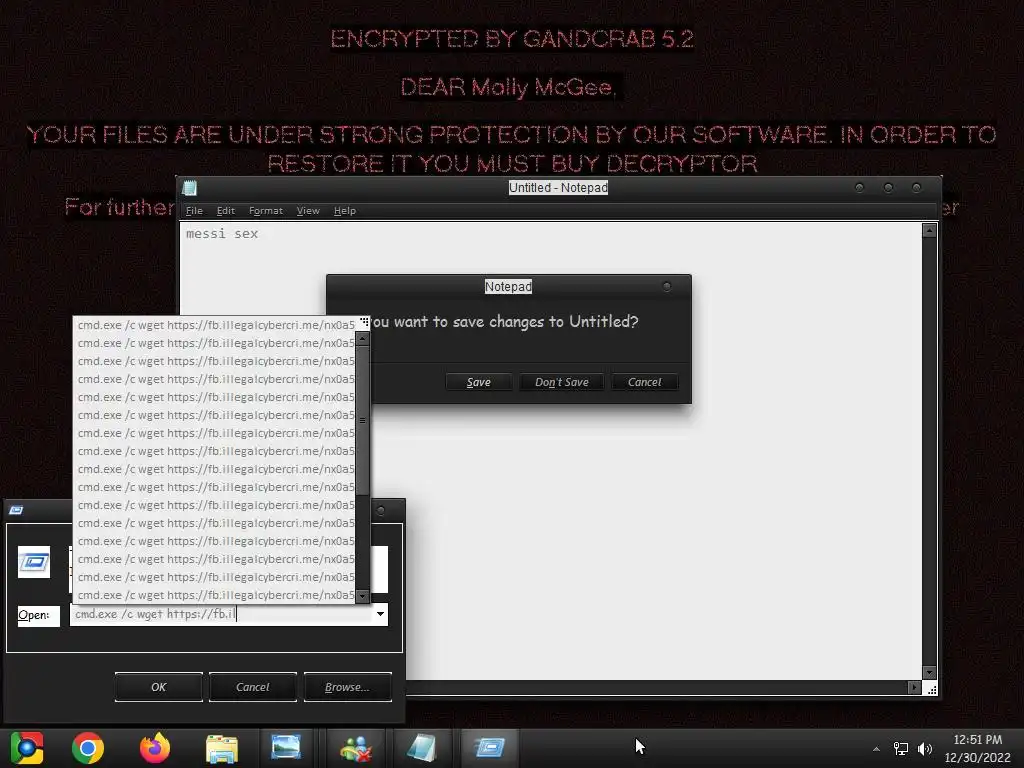Image resolution: width=1024 pixels, height=768 pixels.
Task: Open the View menu in Notepad
Action: pos(308,211)
